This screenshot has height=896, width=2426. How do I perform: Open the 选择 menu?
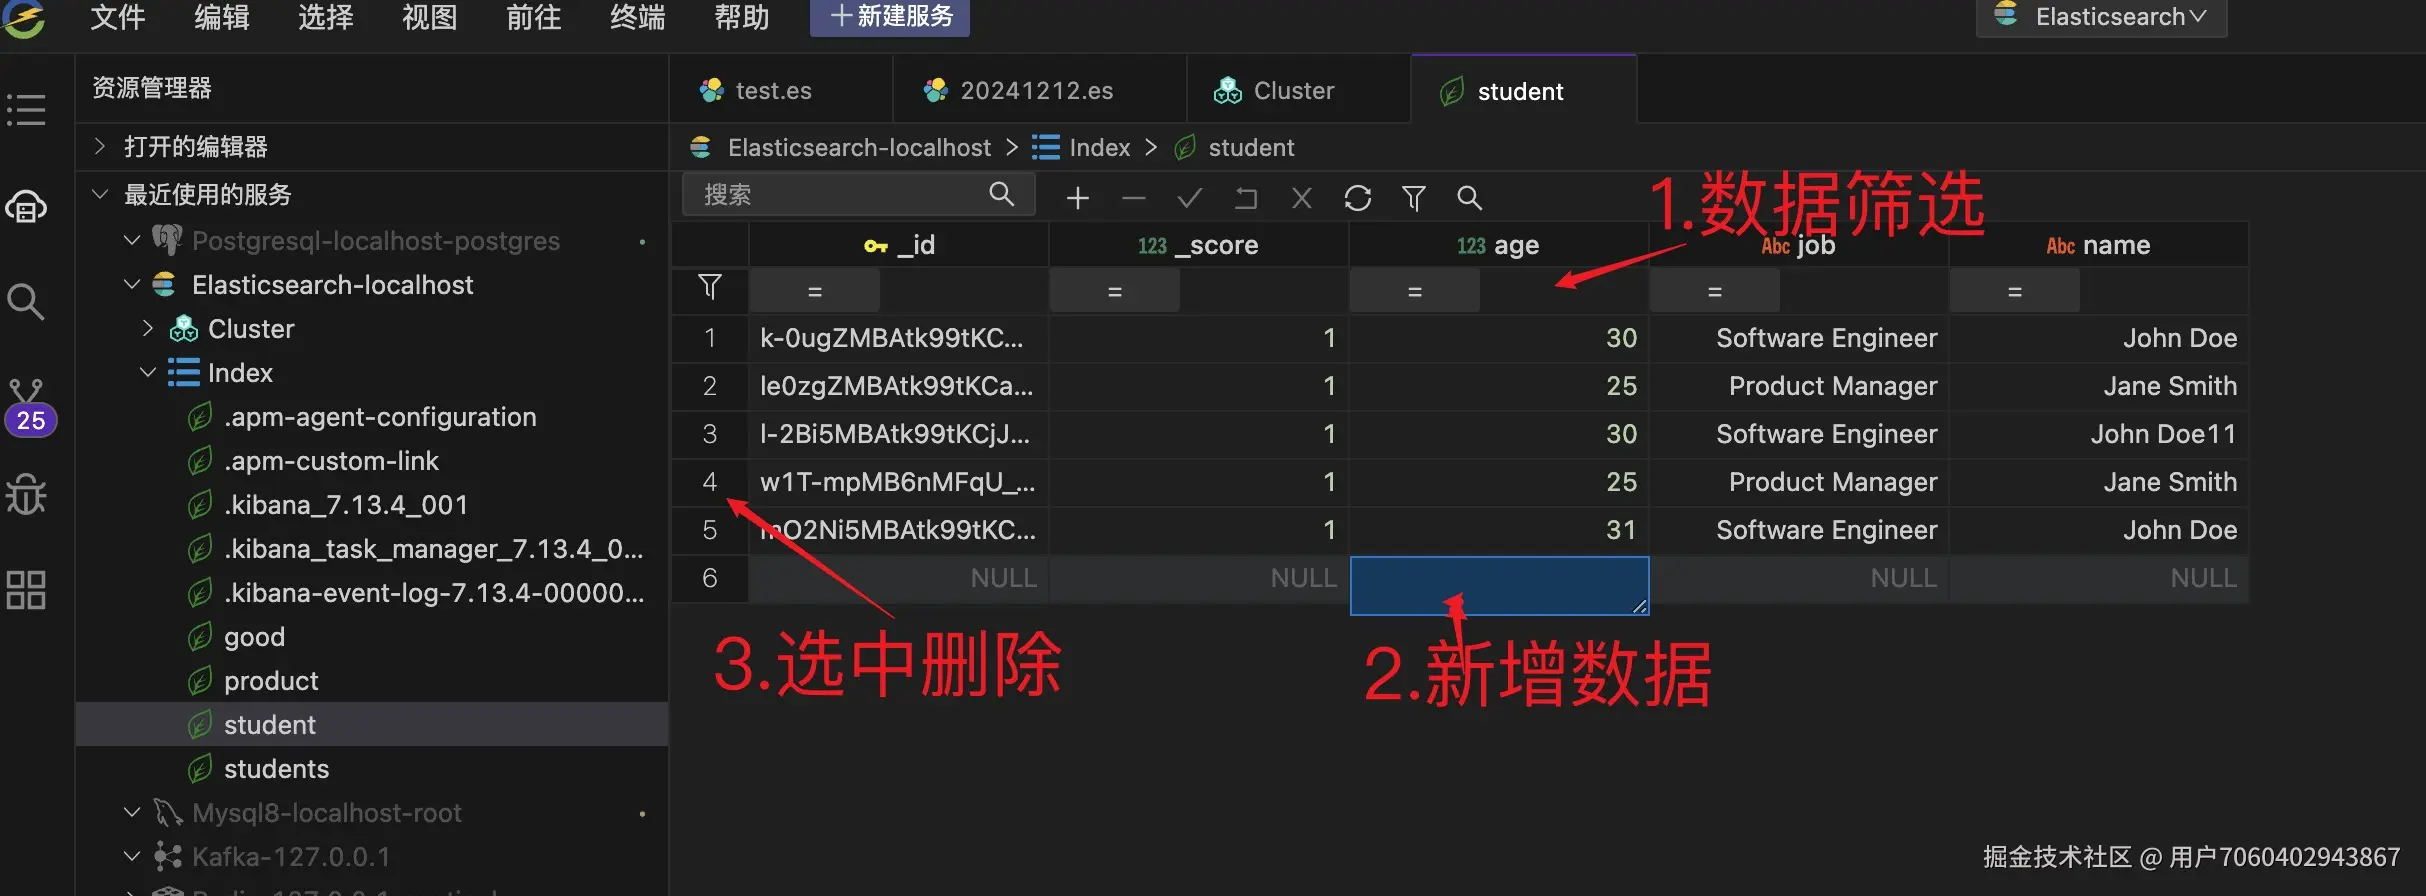[x=326, y=17]
